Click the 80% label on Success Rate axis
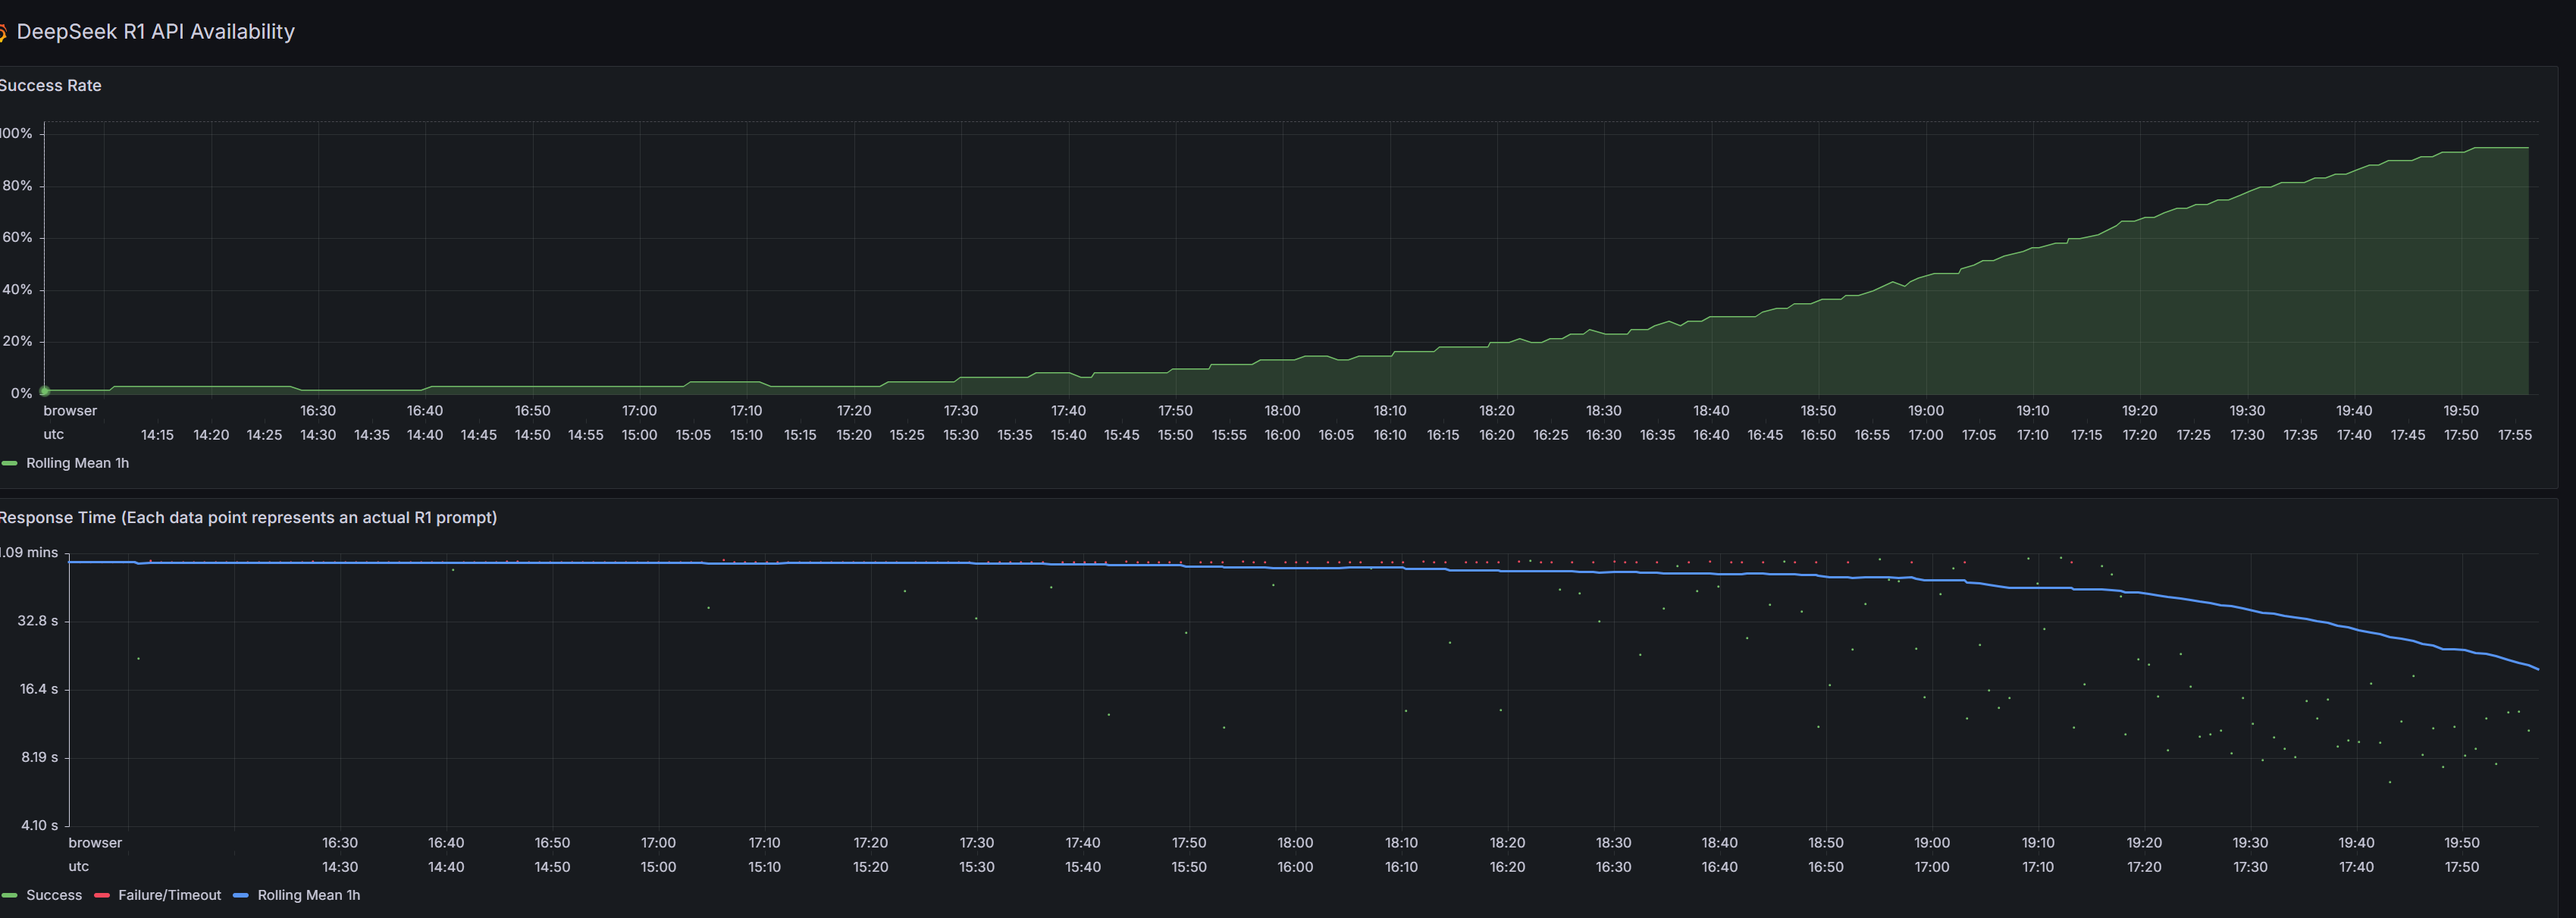This screenshot has width=2576, height=918. (17, 186)
